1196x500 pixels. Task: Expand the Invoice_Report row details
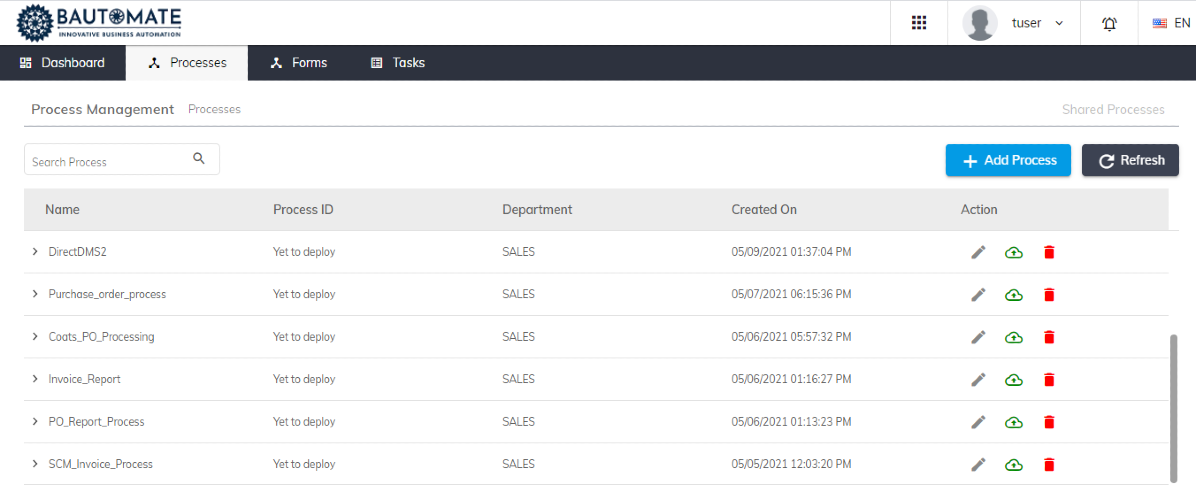pyautogui.click(x=35, y=378)
